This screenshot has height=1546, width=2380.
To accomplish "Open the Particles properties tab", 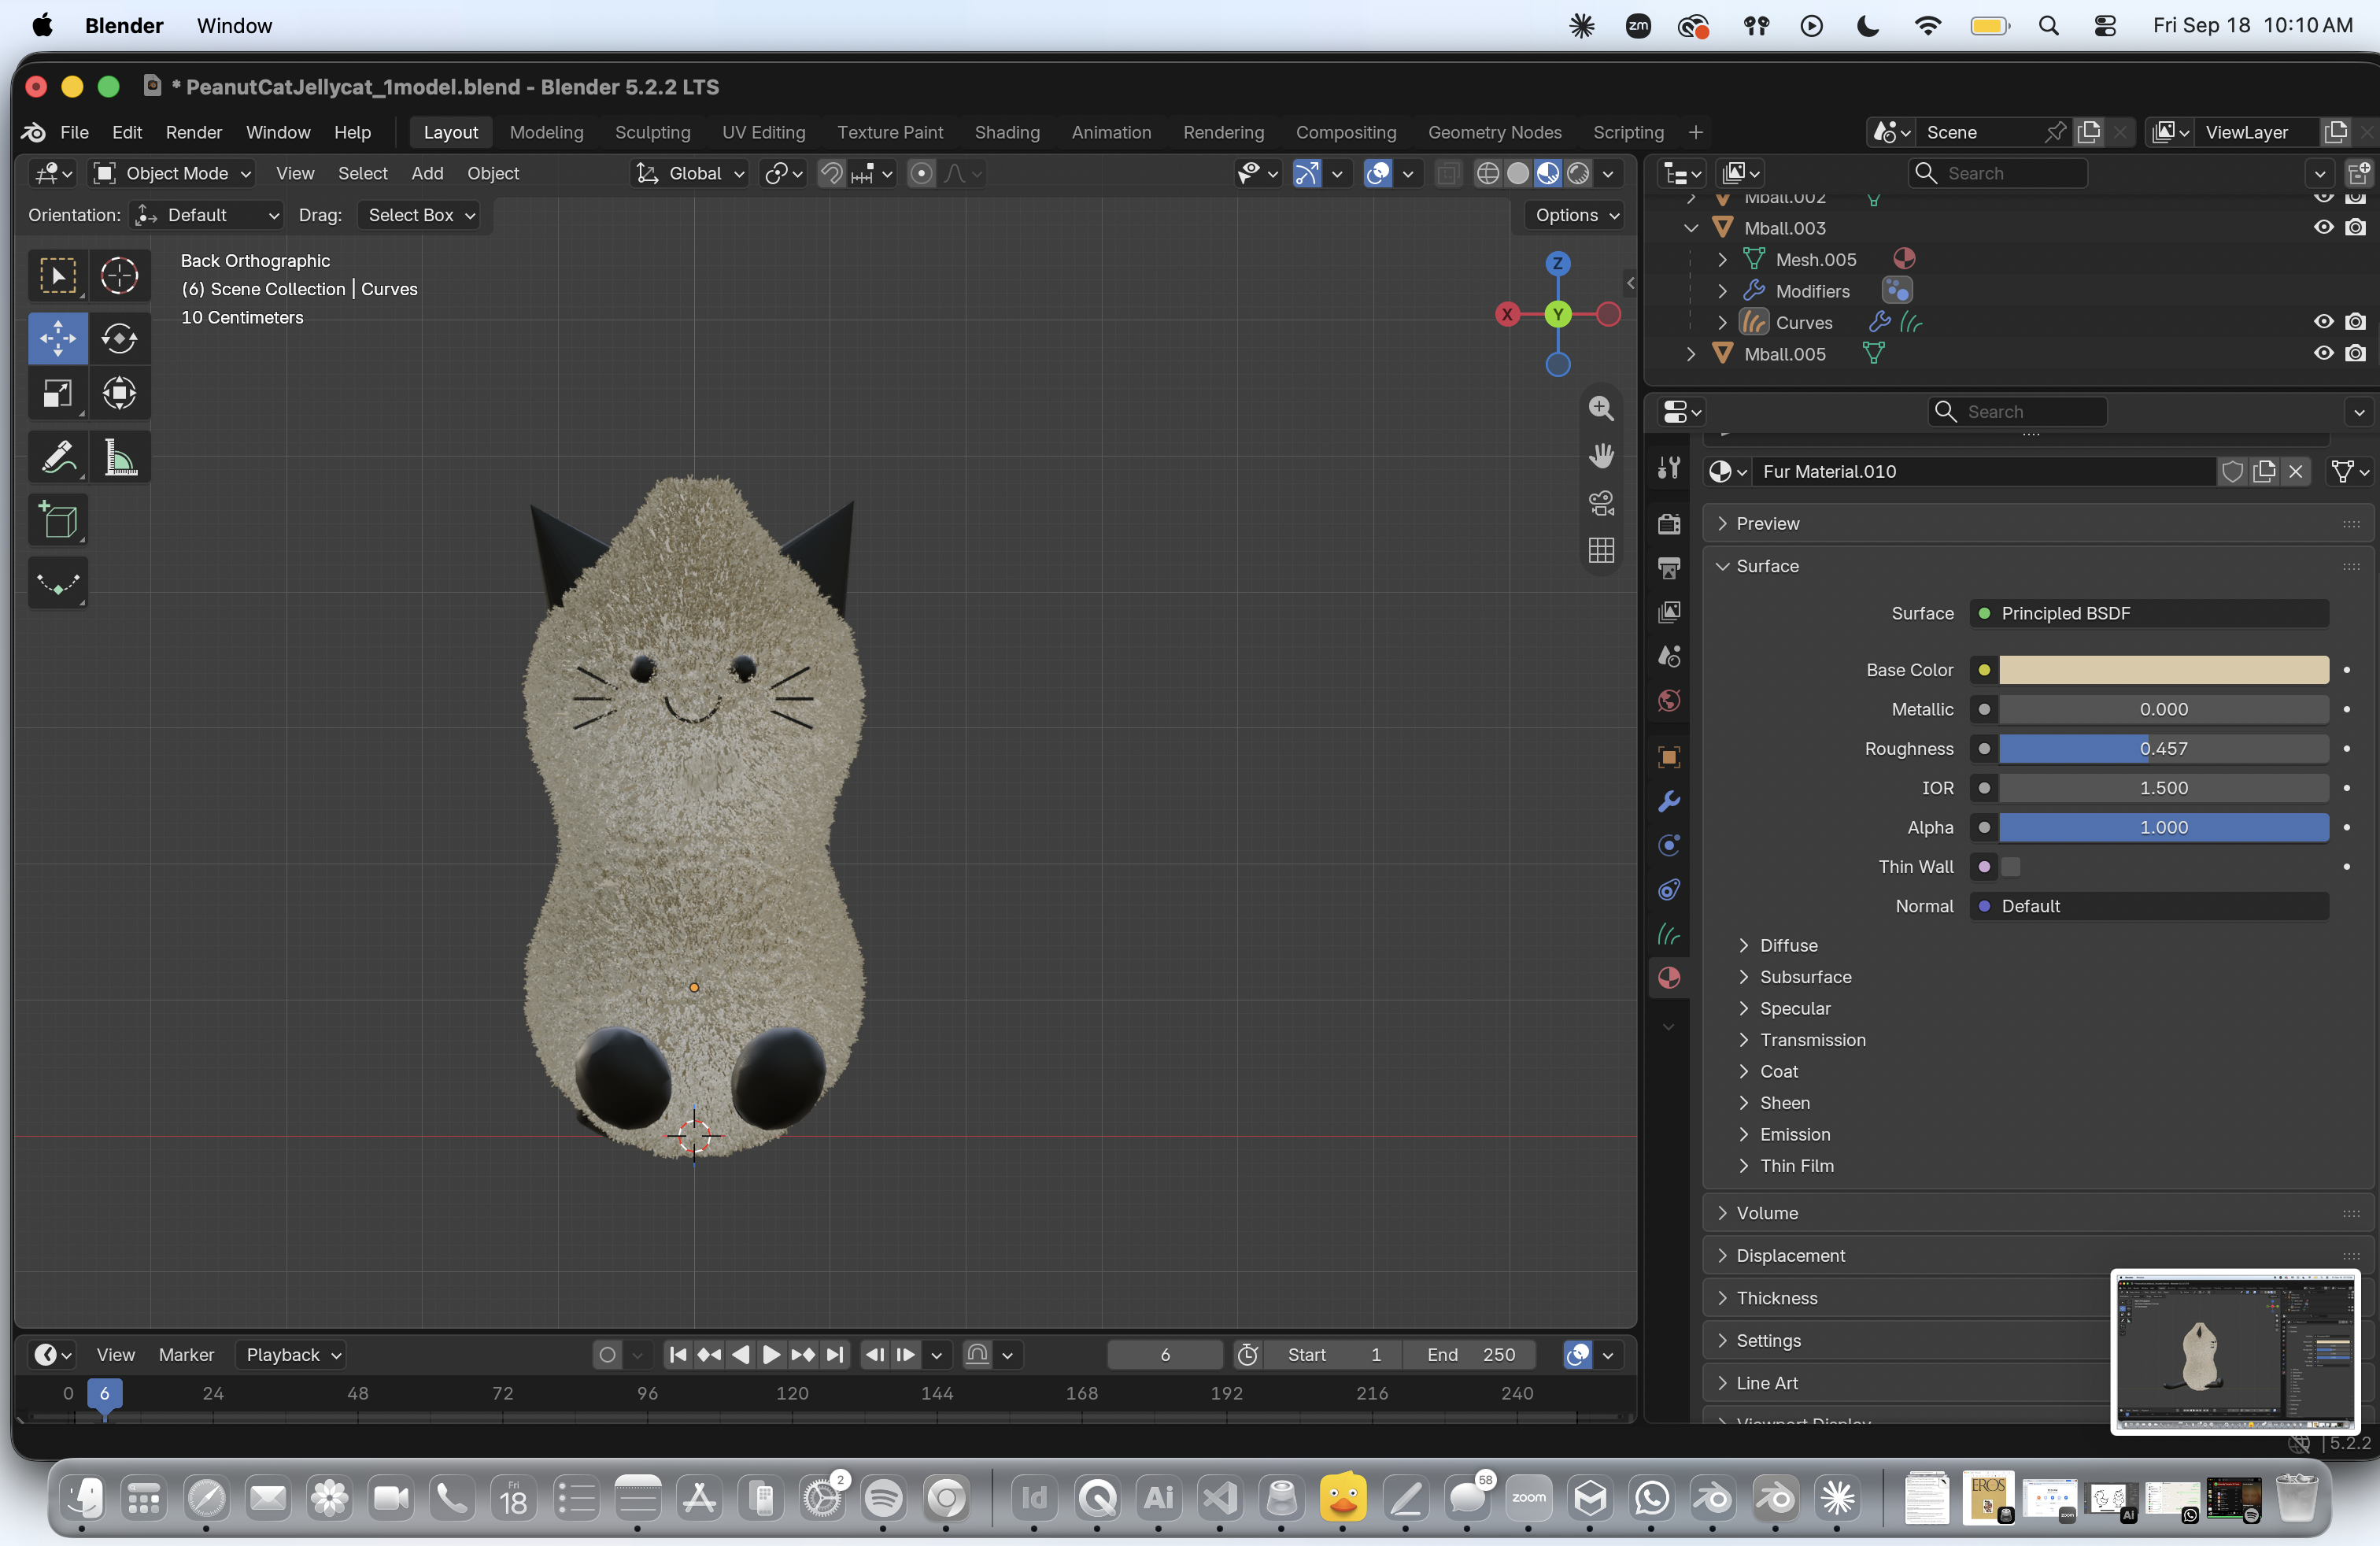I will pos(1669,845).
